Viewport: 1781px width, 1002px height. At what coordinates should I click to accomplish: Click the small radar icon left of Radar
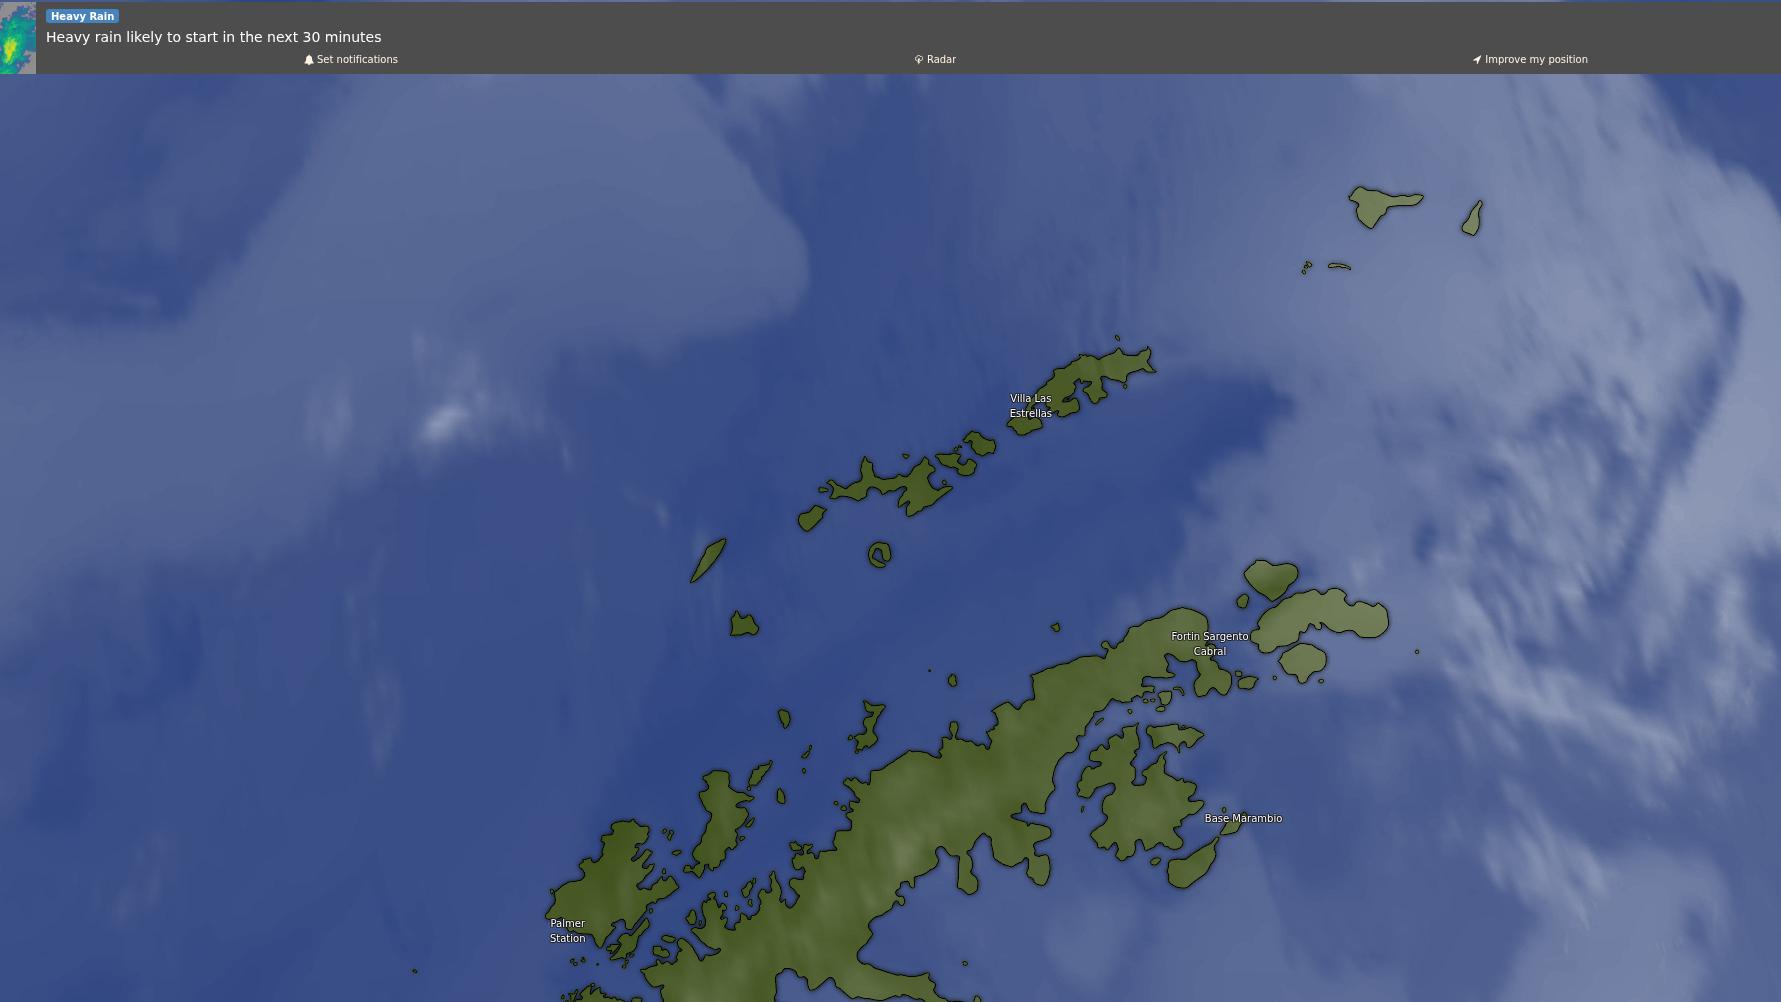918,60
